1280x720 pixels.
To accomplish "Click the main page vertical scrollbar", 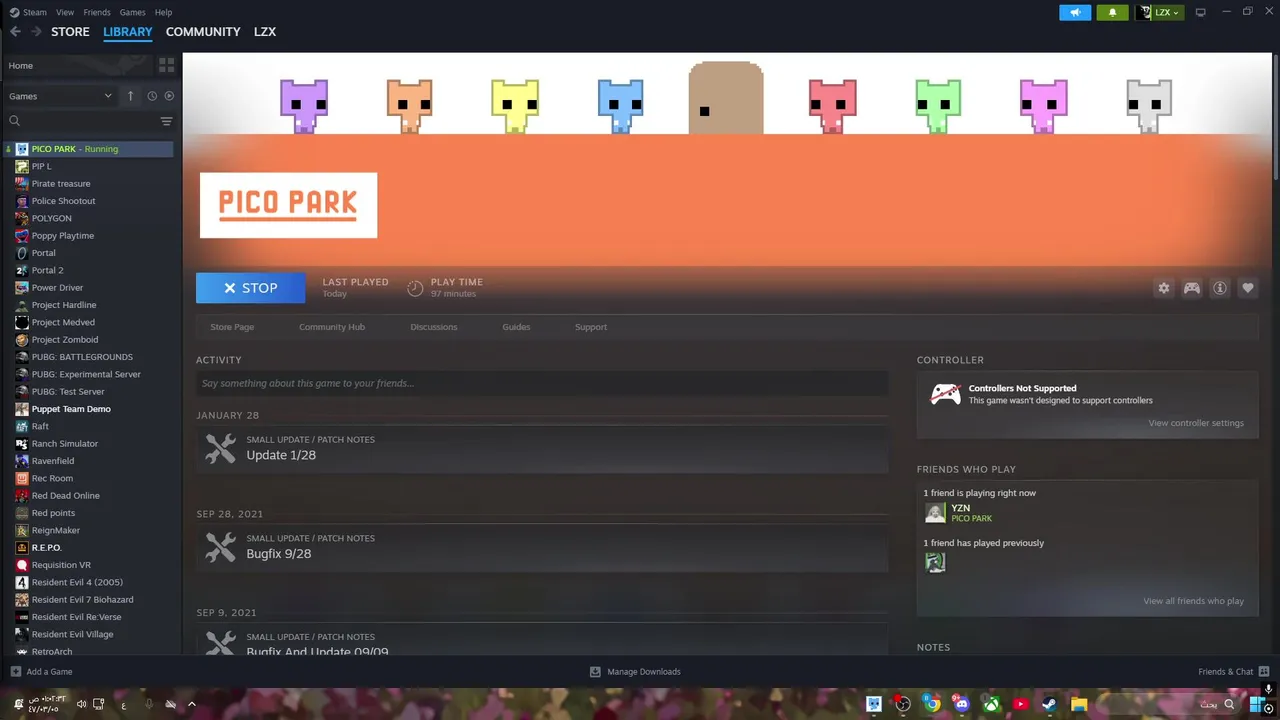I will [x=1275, y=115].
